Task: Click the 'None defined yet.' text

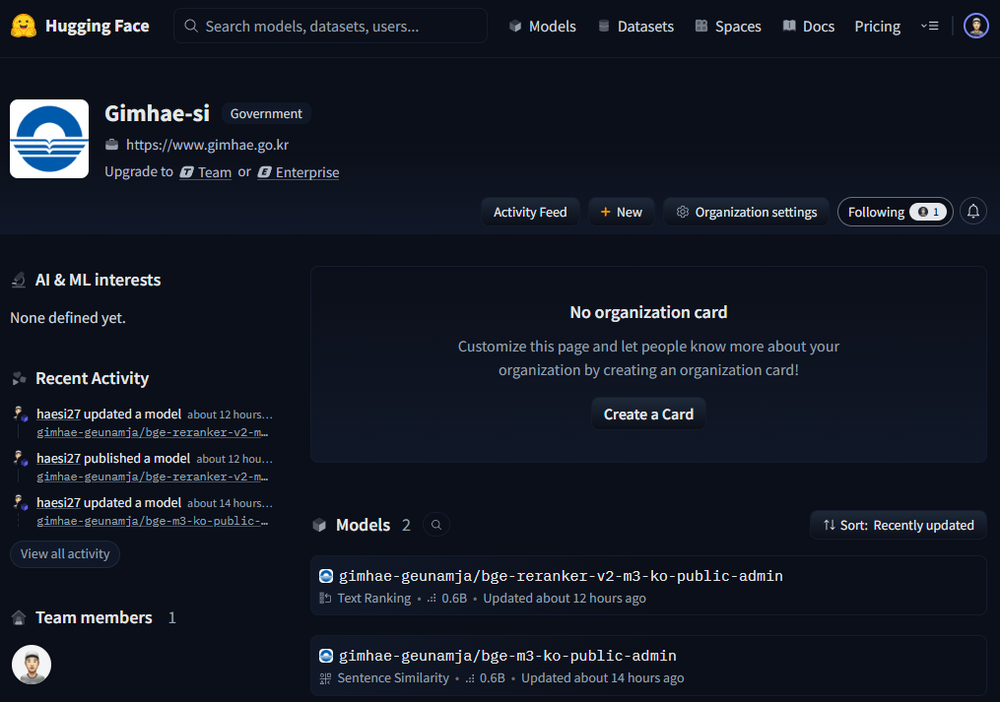Action: pos(68,318)
